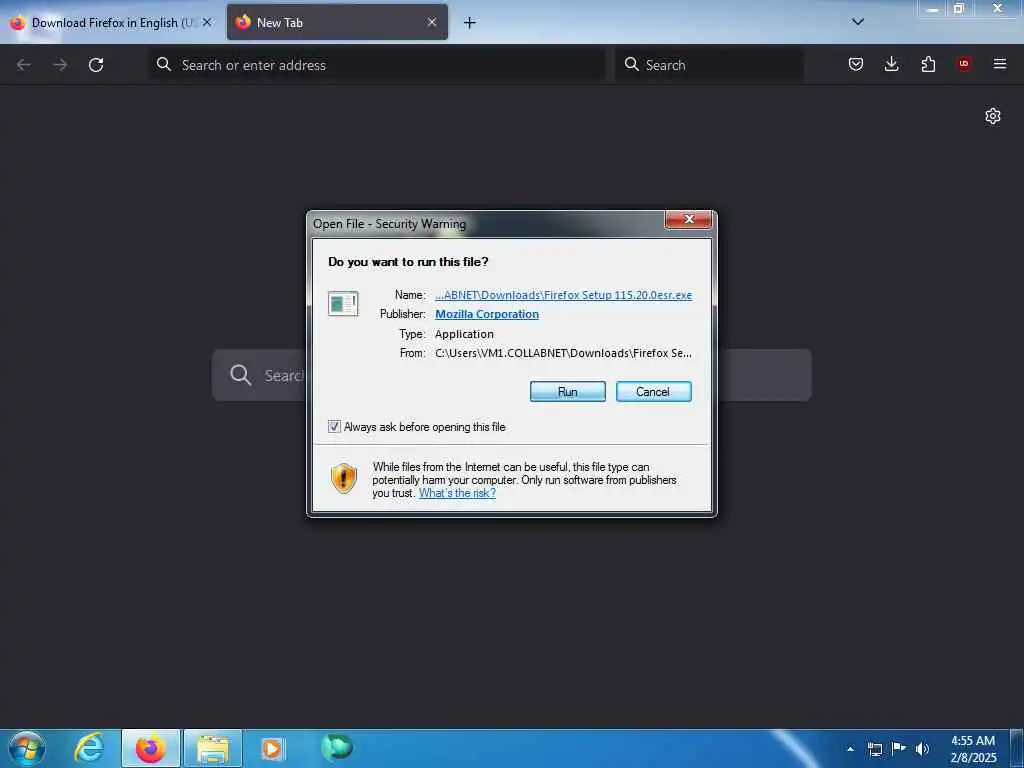The width and height of the screenshot is (1024, 768).
Task: Open a new tab with the plus button
Action: [x=470, y=23]
